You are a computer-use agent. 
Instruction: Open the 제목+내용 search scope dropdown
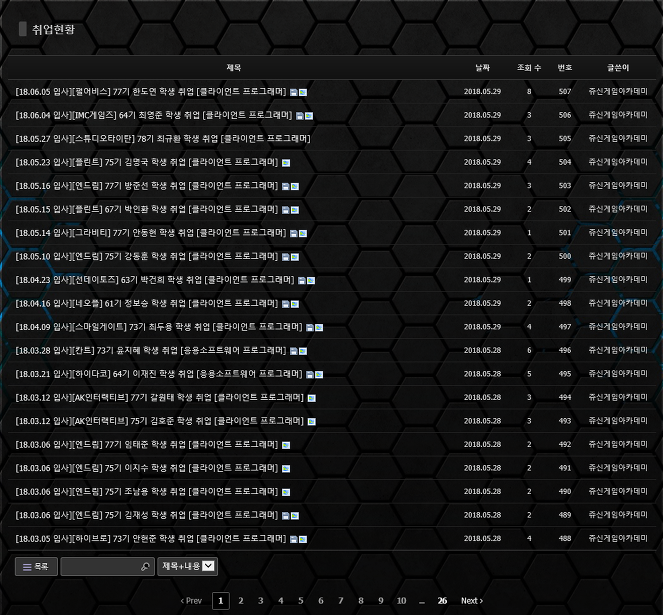pyautogui.click(x=187, y=566)
